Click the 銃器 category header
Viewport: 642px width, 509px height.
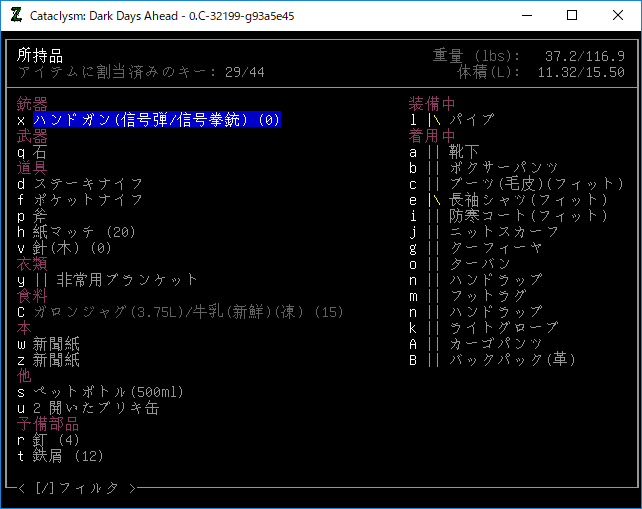pyautogui.click(x=32, y=104)
